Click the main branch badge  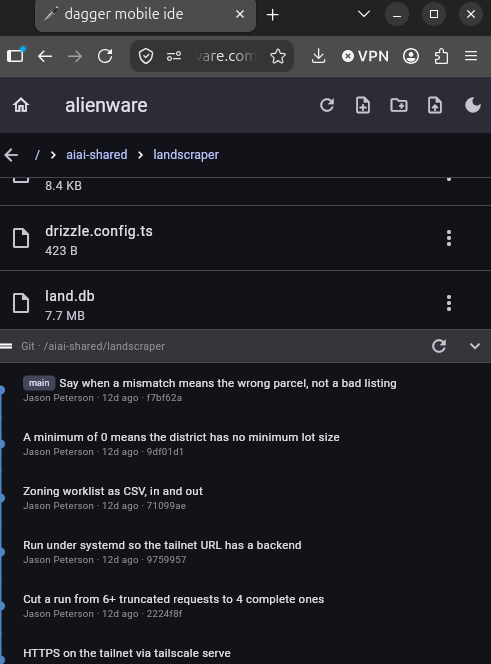[x=39, y=383]
